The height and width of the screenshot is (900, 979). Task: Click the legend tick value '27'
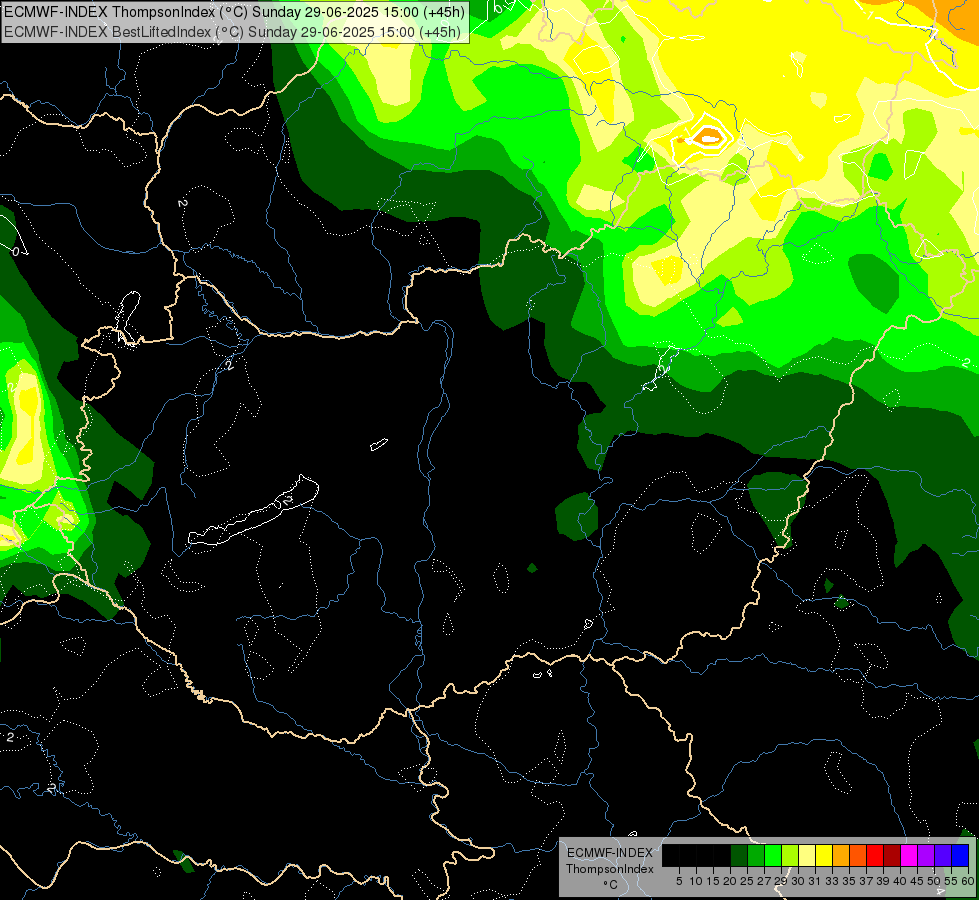click(764, 881)
